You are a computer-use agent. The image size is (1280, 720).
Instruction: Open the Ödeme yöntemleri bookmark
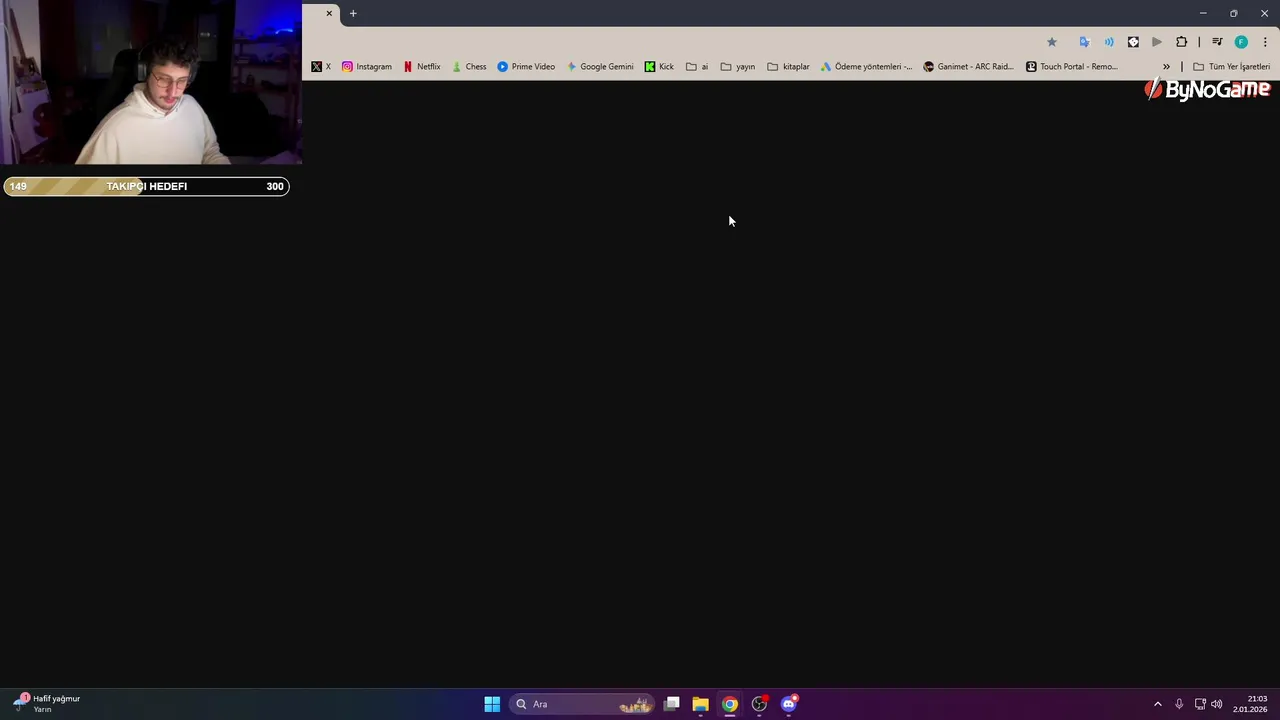point(866,67)
